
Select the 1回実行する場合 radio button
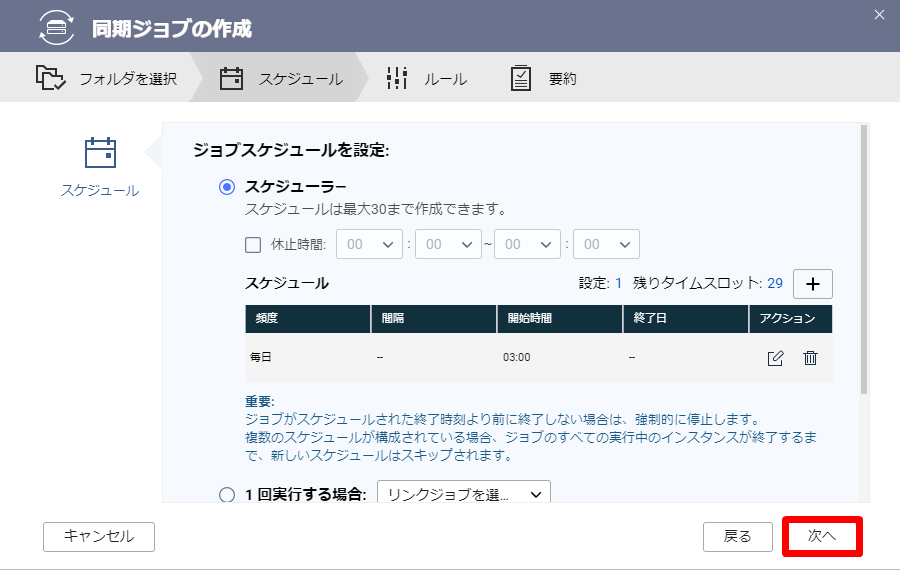click(227, 494)
